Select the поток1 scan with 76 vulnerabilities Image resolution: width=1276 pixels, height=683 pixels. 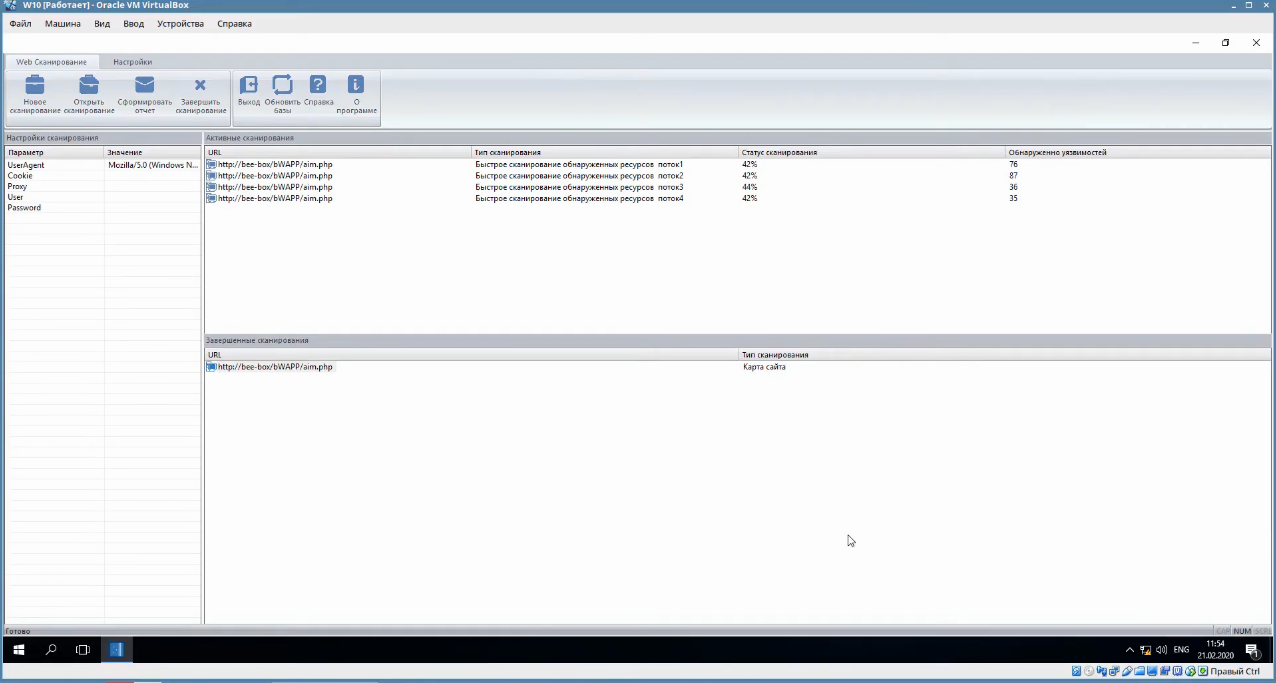coord(400,164)
